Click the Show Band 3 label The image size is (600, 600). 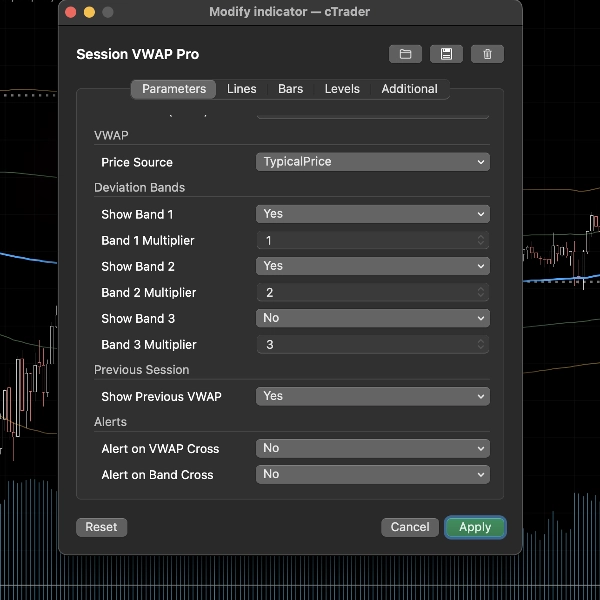(138, 318)
